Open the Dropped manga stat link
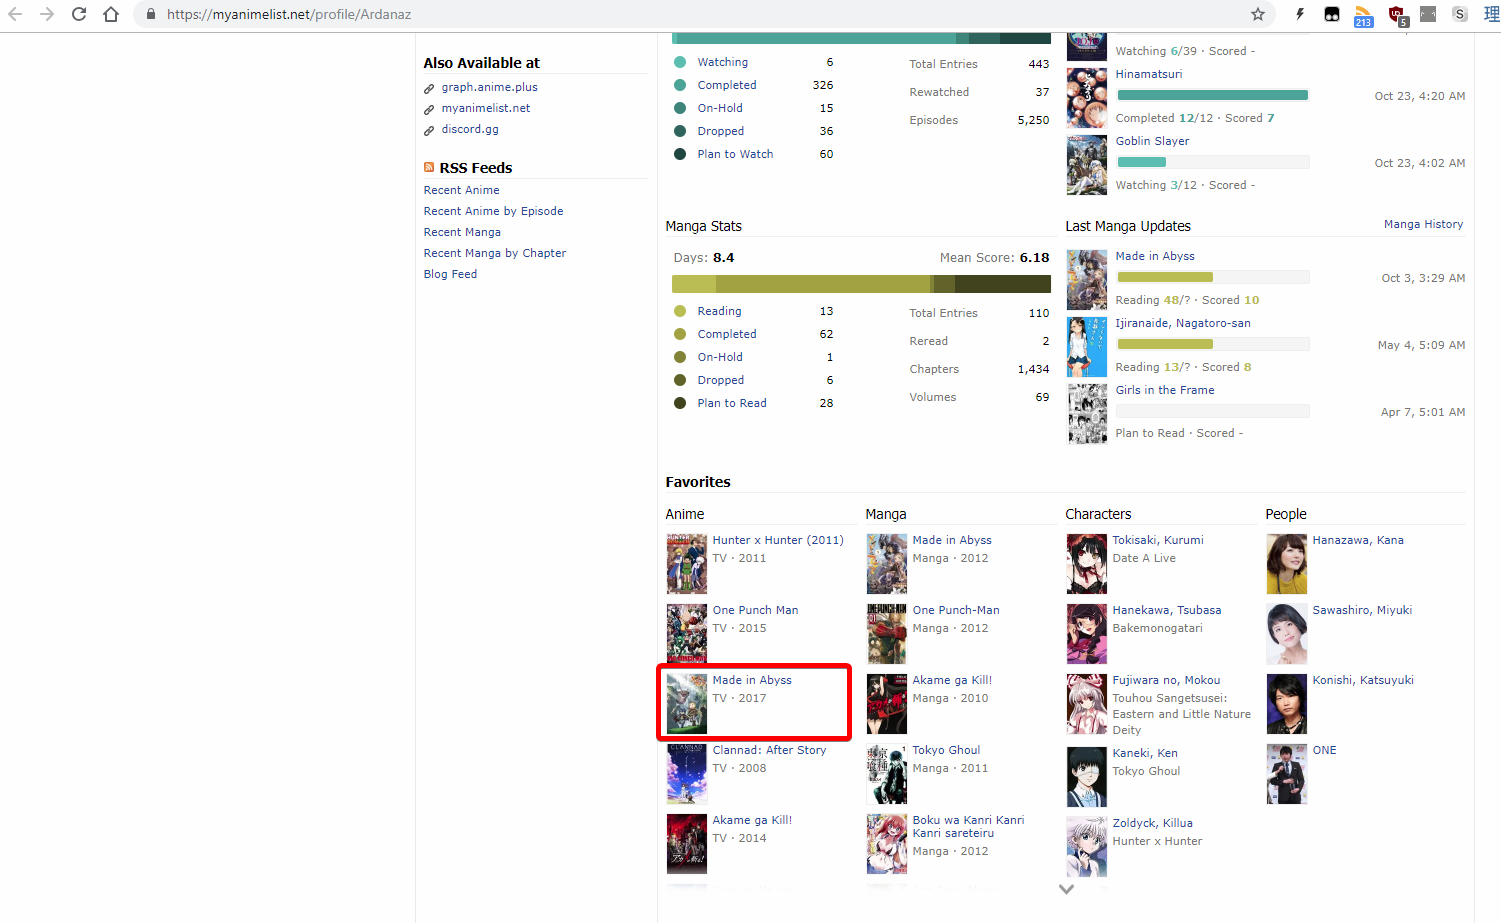The width and height of the screenshot is (1501, 923). point(720,380)
